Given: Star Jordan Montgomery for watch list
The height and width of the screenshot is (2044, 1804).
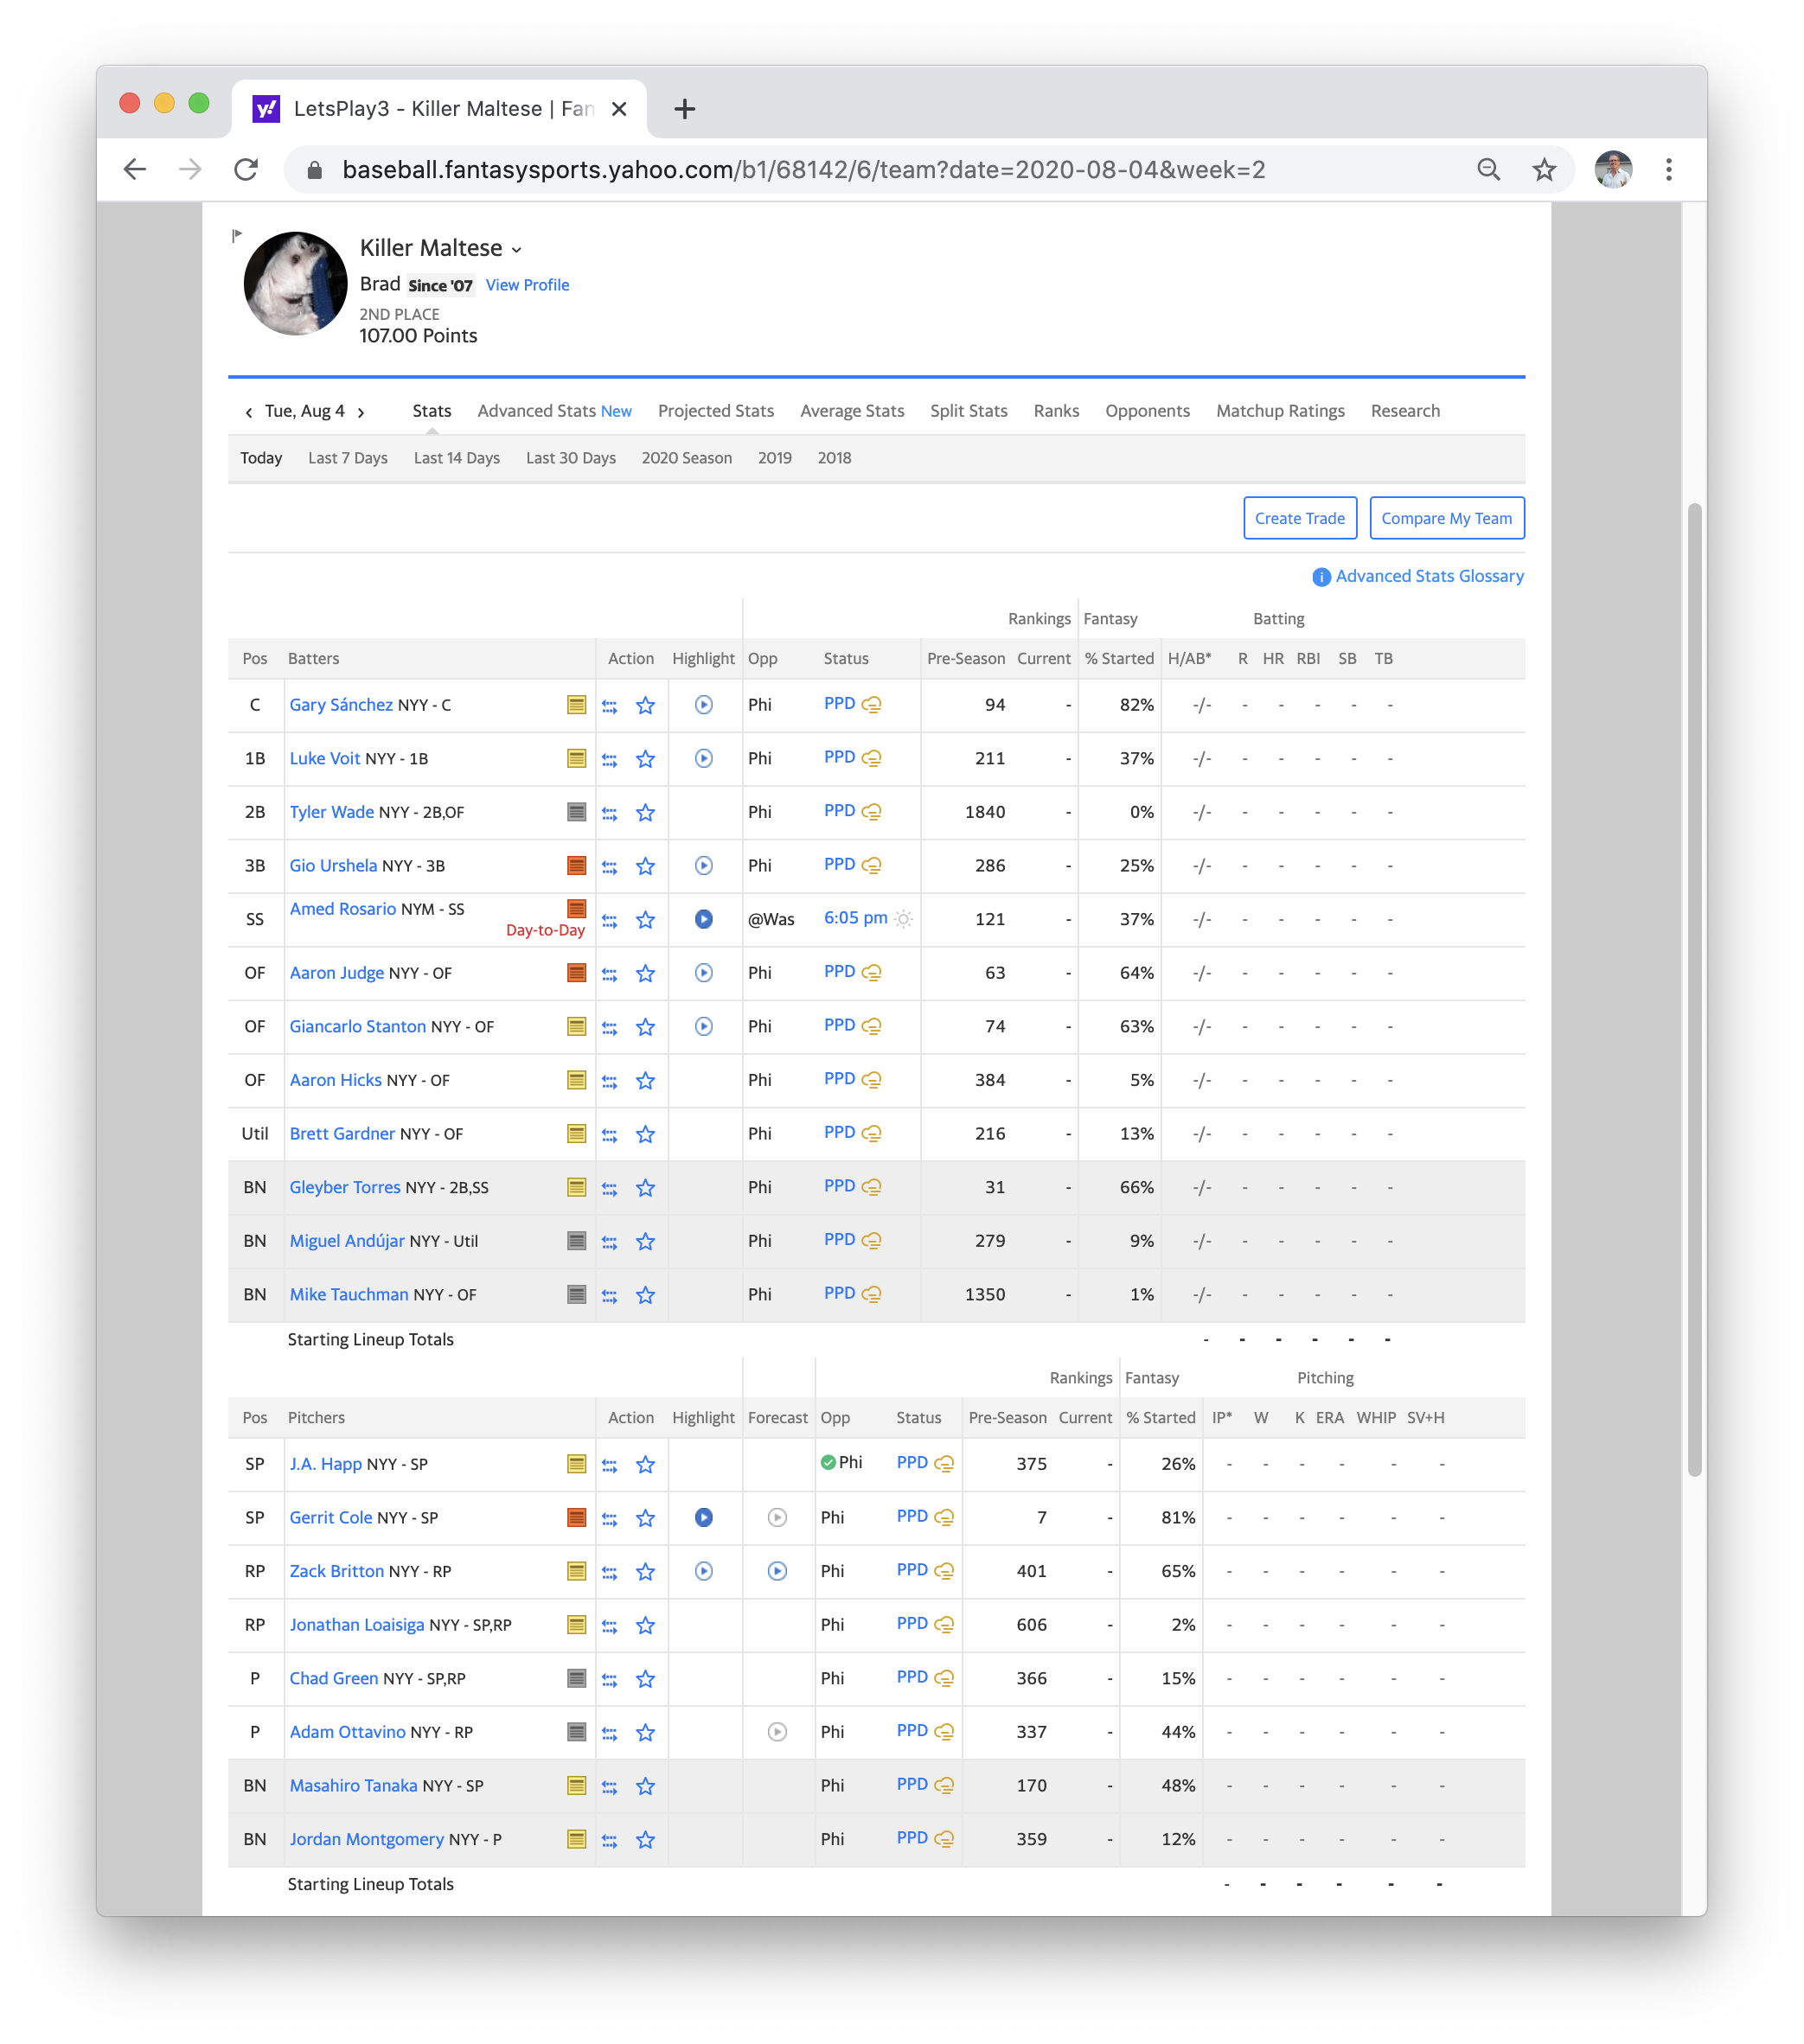Looking at the screenshot, I should [x=646, y=1840].
